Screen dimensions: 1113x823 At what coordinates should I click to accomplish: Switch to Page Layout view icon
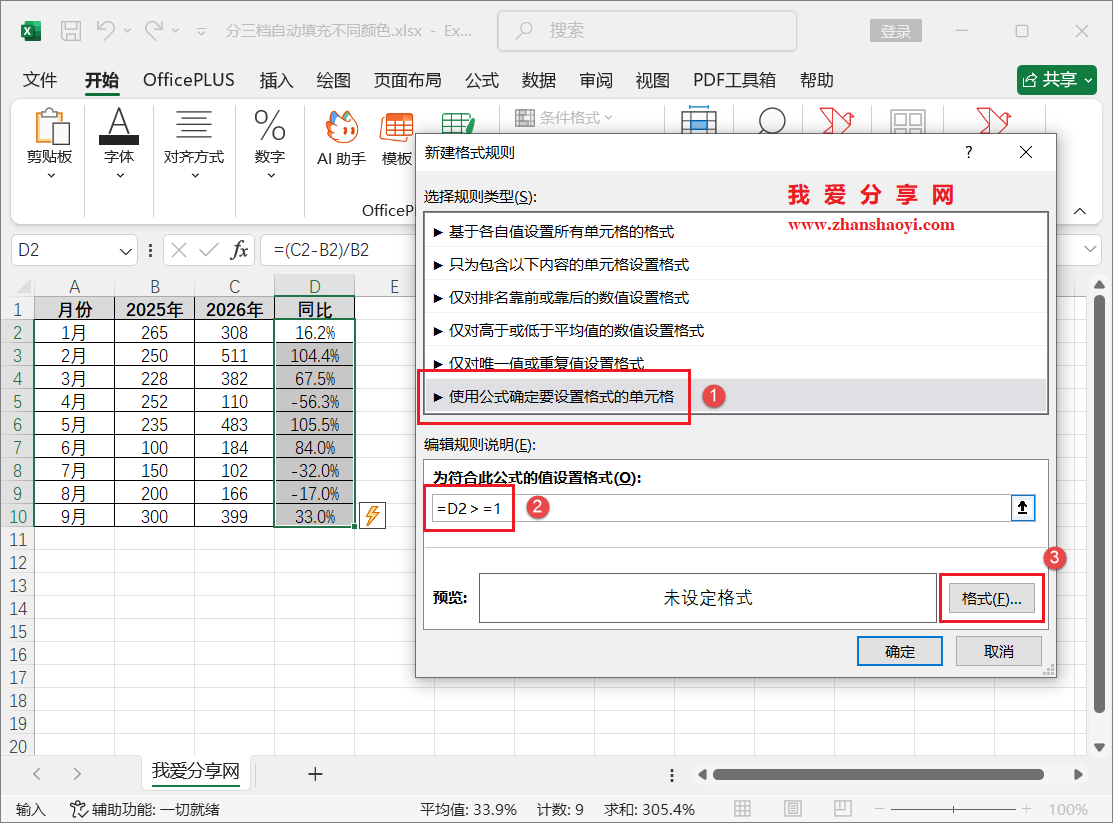(793, 809)
